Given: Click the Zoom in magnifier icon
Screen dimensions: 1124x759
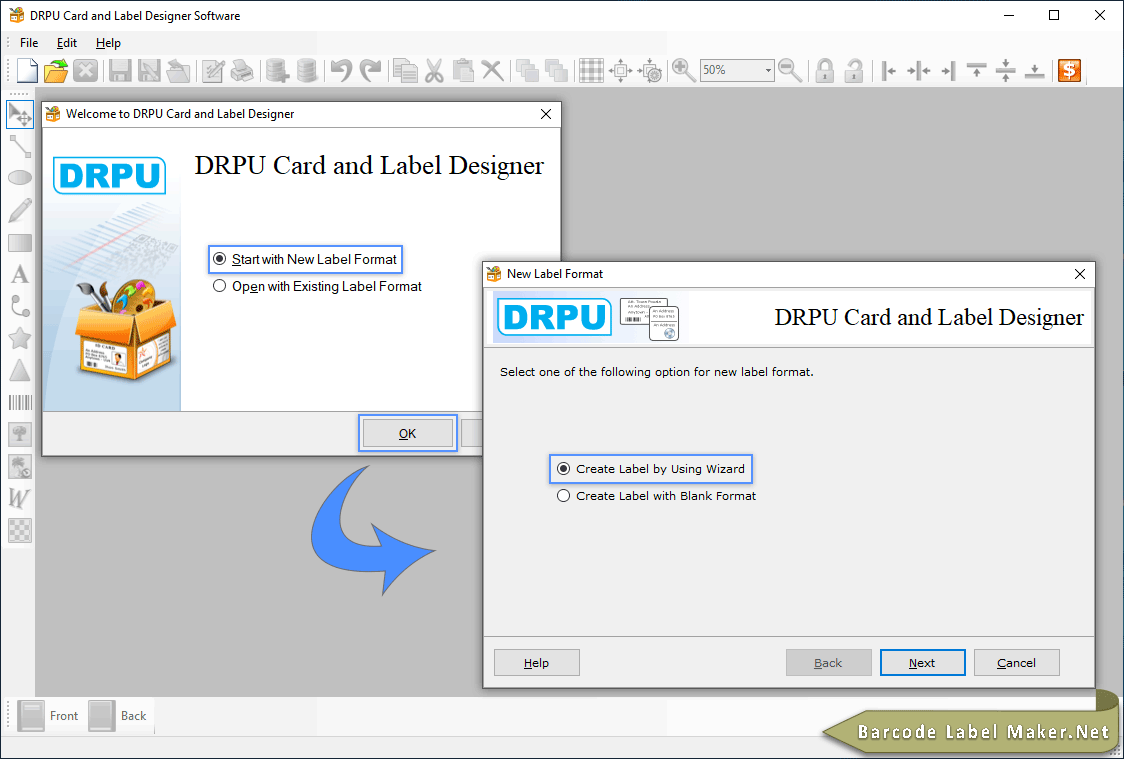Looking at the screenshot, I should [683, 70].
